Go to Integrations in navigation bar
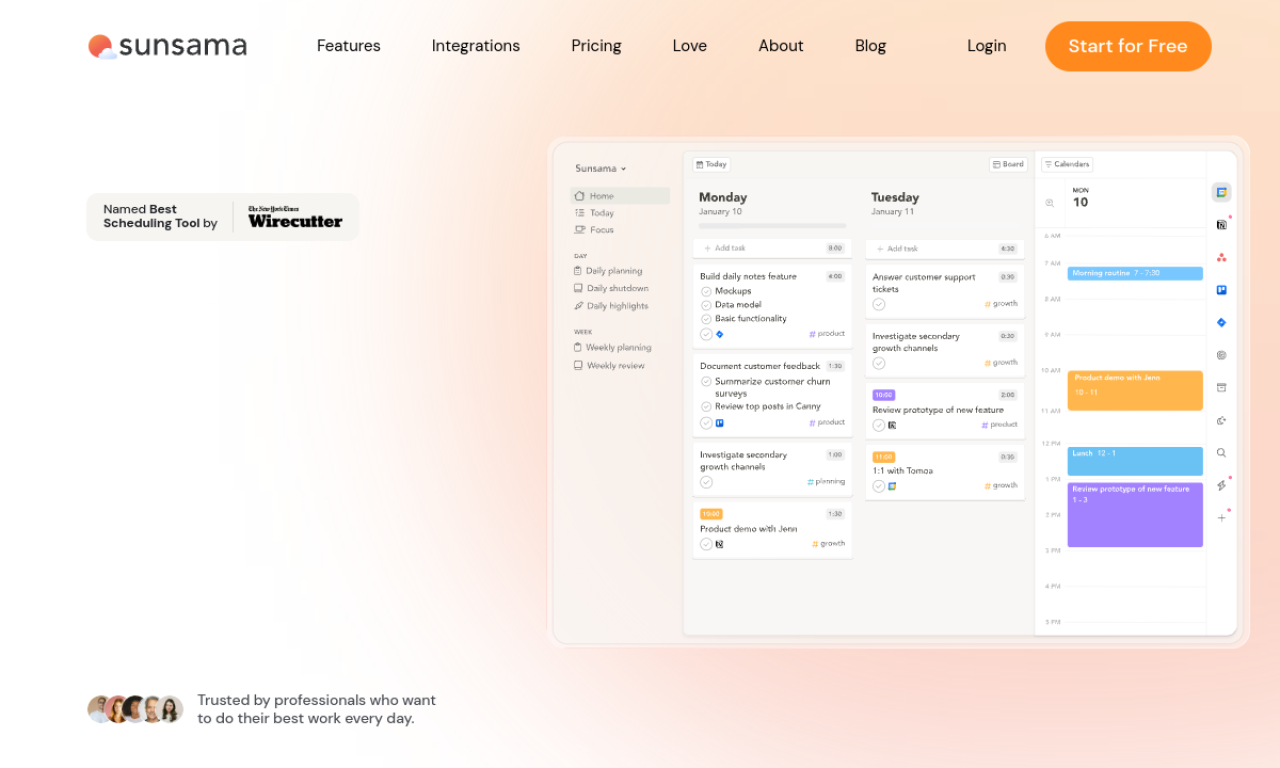The width and height of the screenshot is (1280, 768). [x=475, y=46]
